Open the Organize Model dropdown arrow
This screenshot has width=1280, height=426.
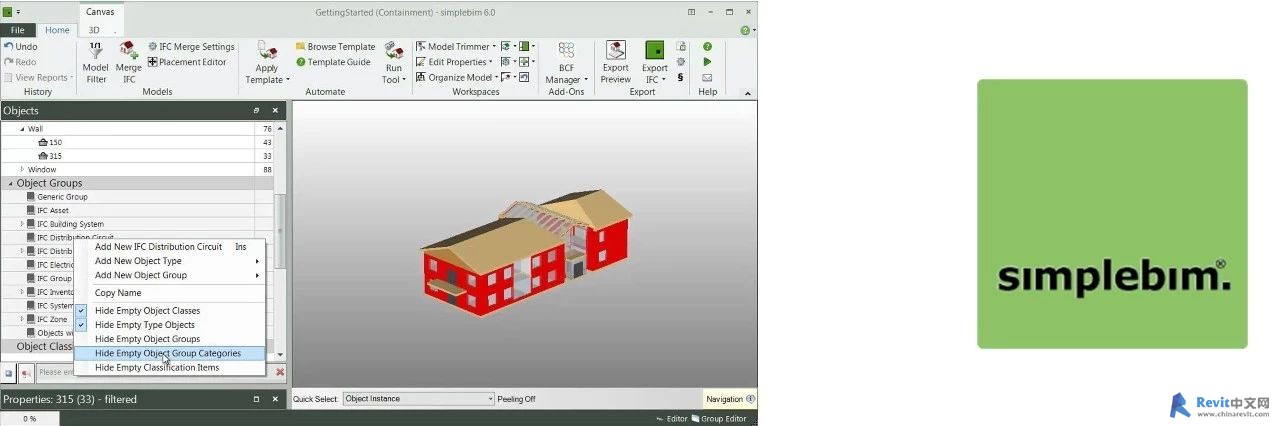(495, 77)
